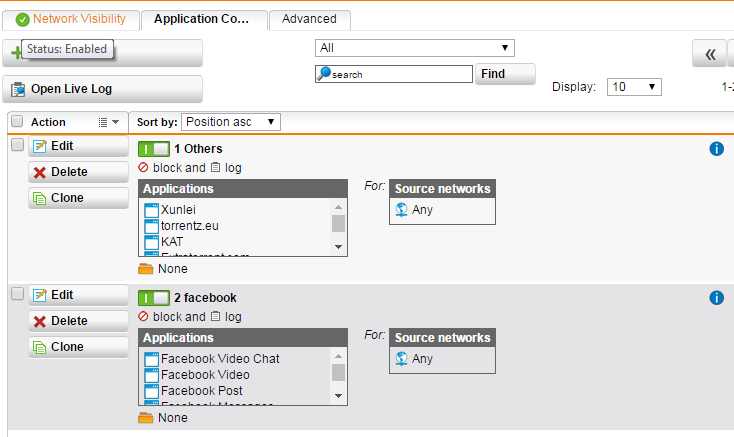This screenshot has width=734, height=437.
Task: Click the KAT application icon
Action: (151, 242)
